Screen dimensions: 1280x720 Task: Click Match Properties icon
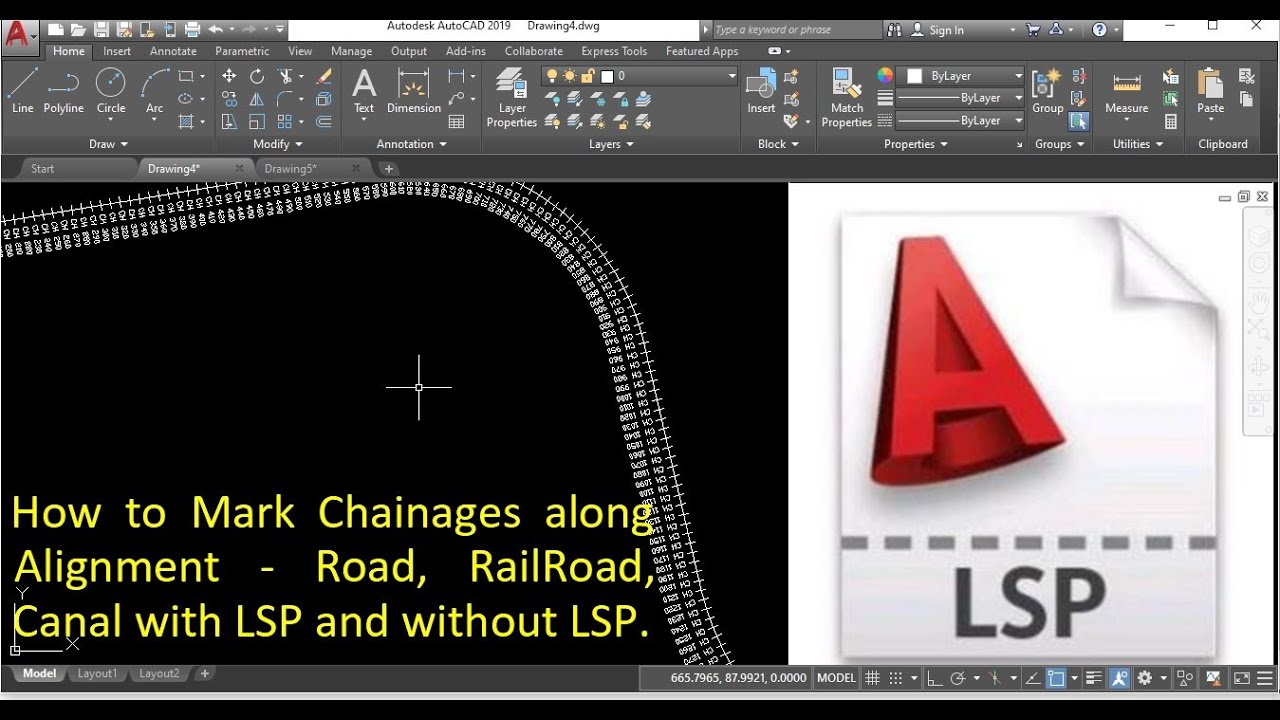(x=847, y=98)
